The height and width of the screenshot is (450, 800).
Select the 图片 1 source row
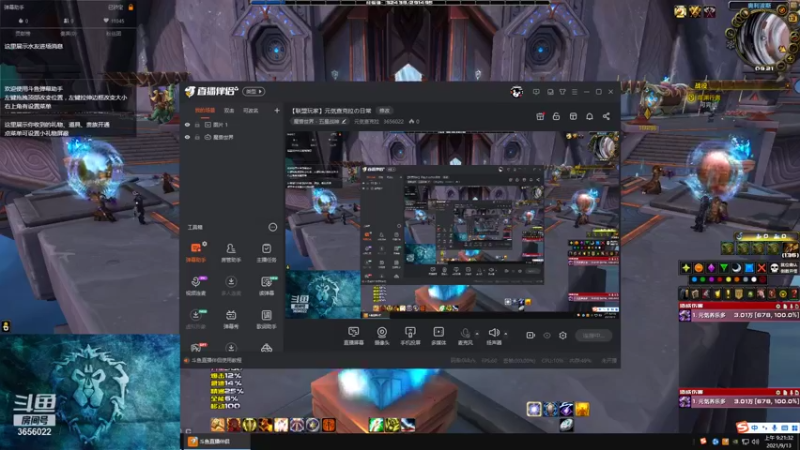[232, 124]
